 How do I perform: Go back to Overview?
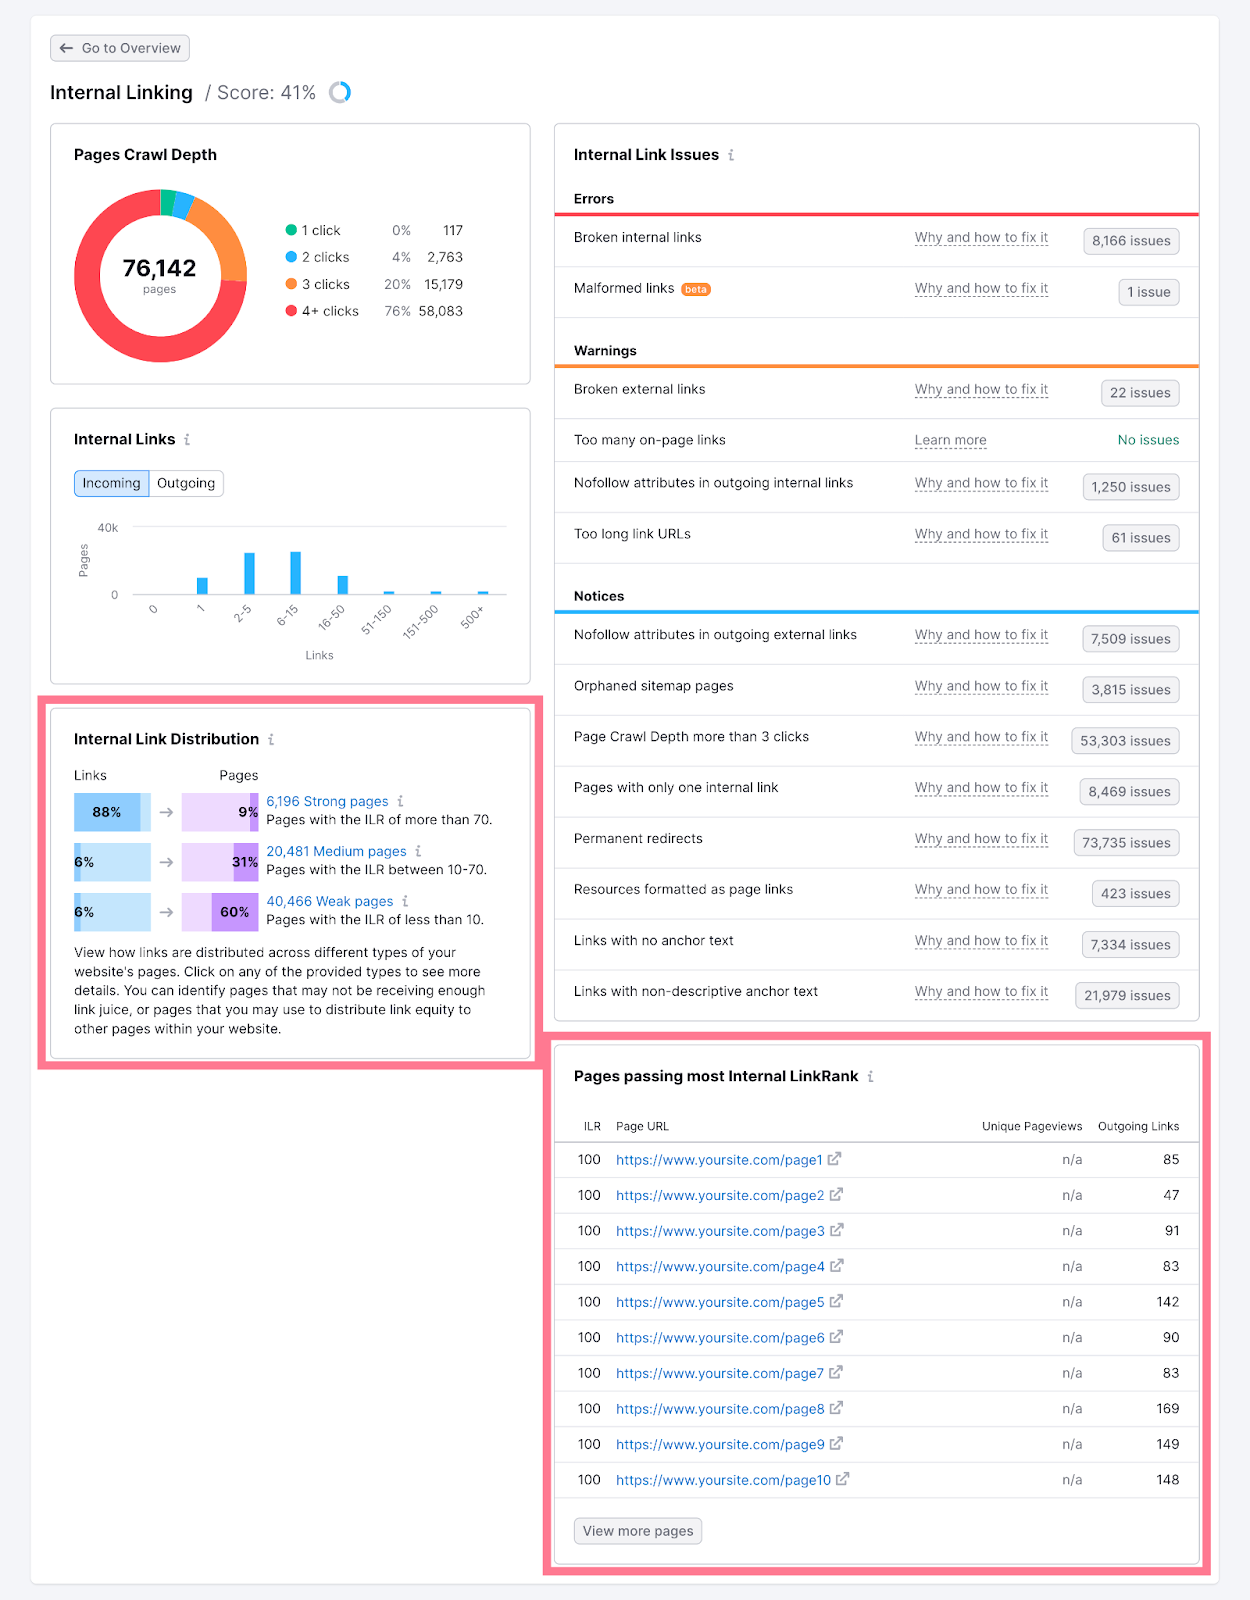[x=120, y=48]
